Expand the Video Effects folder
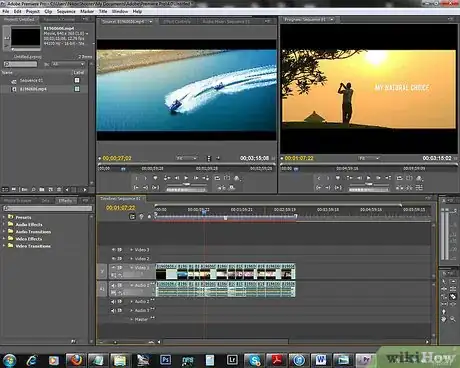 pyautogui.click(x=4, y=239)
